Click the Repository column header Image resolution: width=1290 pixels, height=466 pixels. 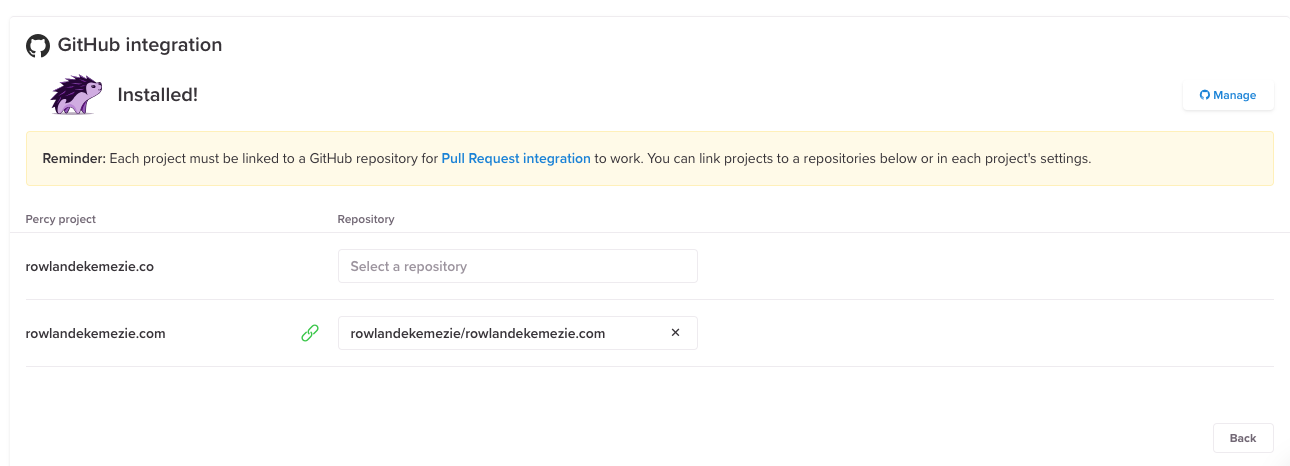pyautogui.click(x=366, y=219)
